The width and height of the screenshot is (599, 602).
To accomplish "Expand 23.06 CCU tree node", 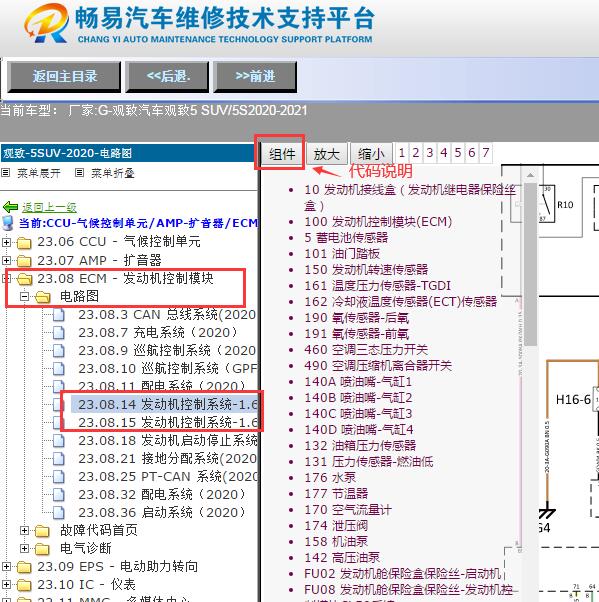I will [x=6, y=242].
